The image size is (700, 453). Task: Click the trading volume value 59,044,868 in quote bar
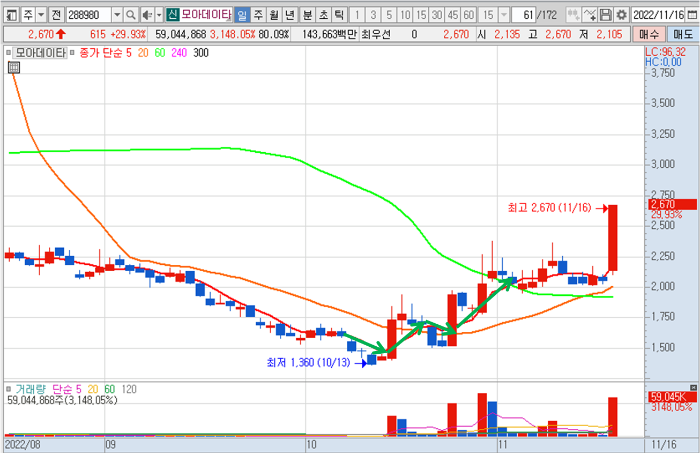coord(181,34)
